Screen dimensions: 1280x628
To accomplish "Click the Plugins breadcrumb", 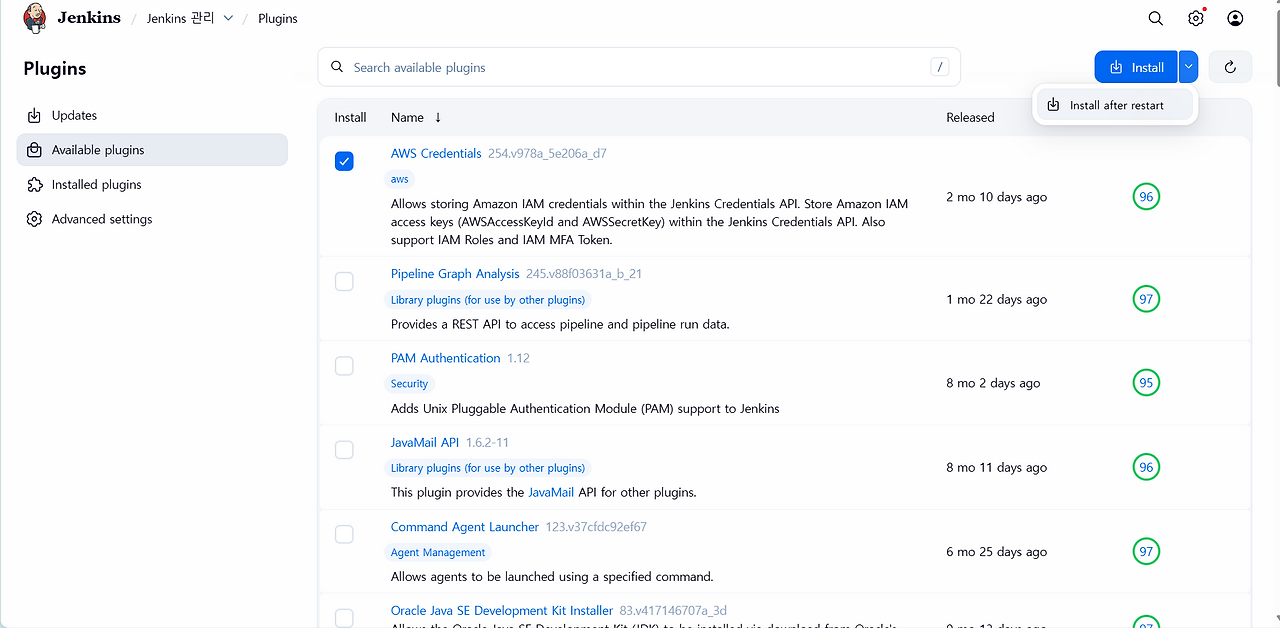I will (x=277, y=18).
